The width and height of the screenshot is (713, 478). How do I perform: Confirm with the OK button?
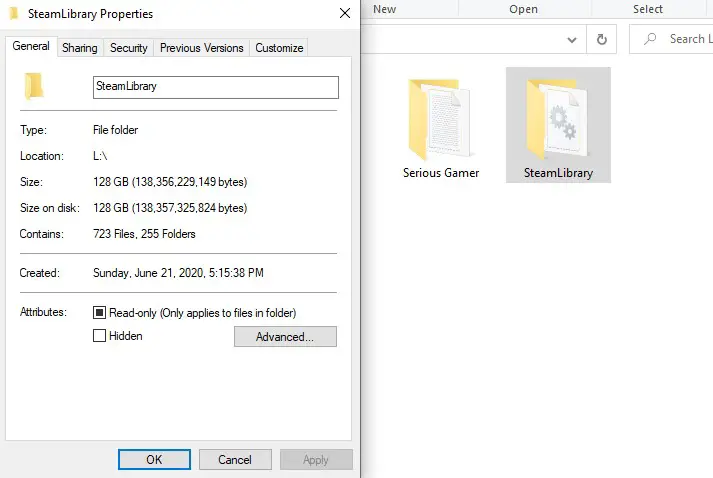(154, 459)
